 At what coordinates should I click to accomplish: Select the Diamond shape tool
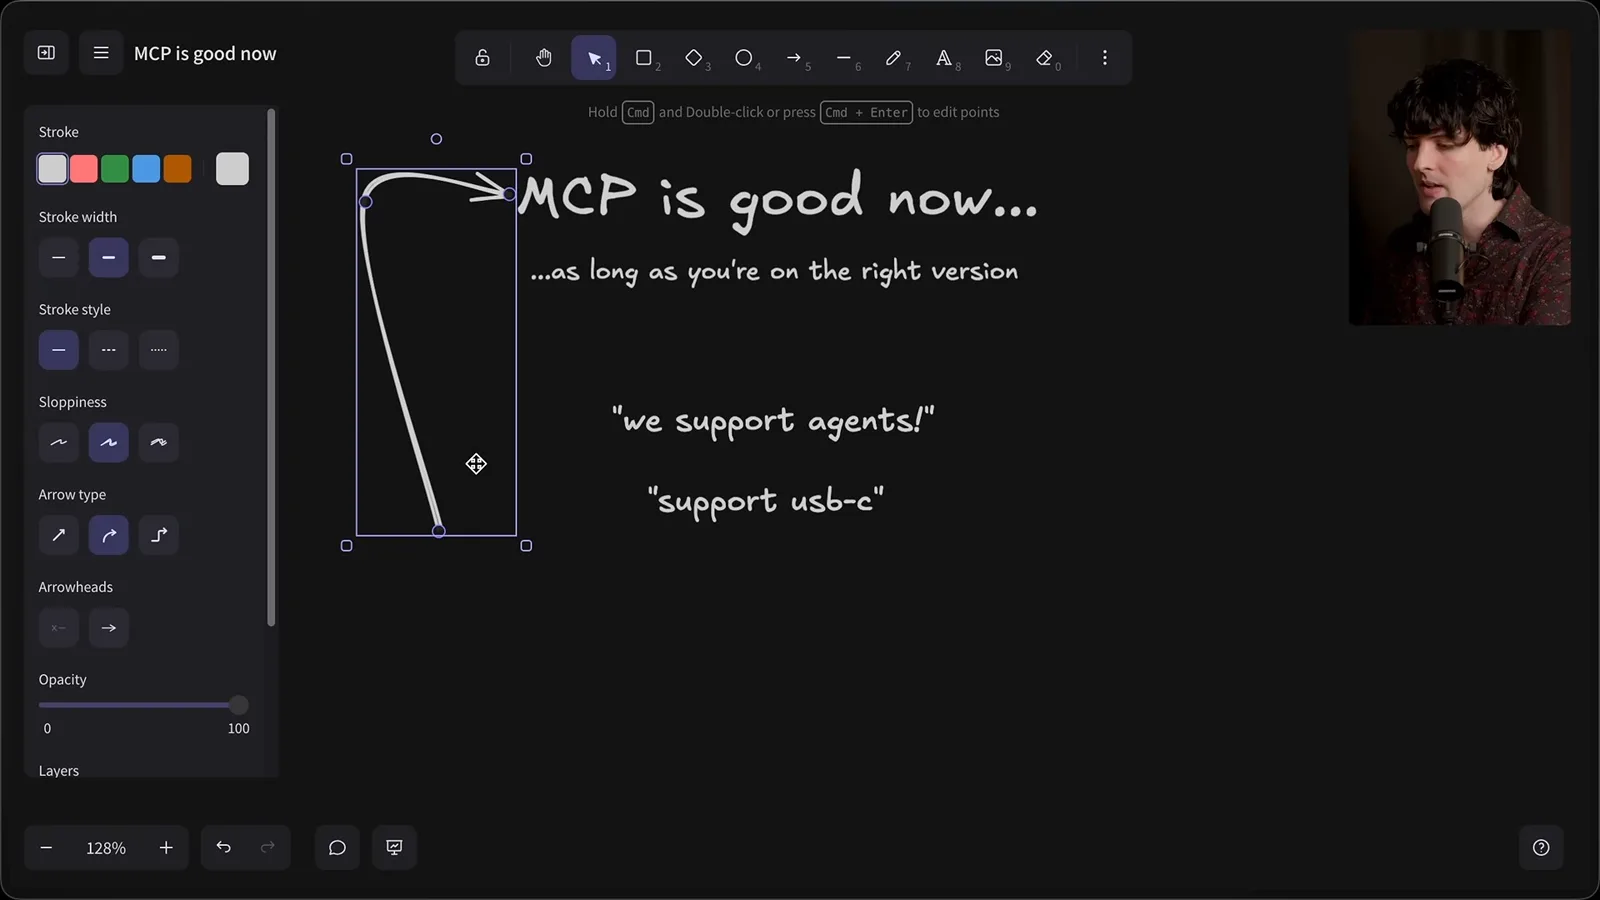(694, 58)
